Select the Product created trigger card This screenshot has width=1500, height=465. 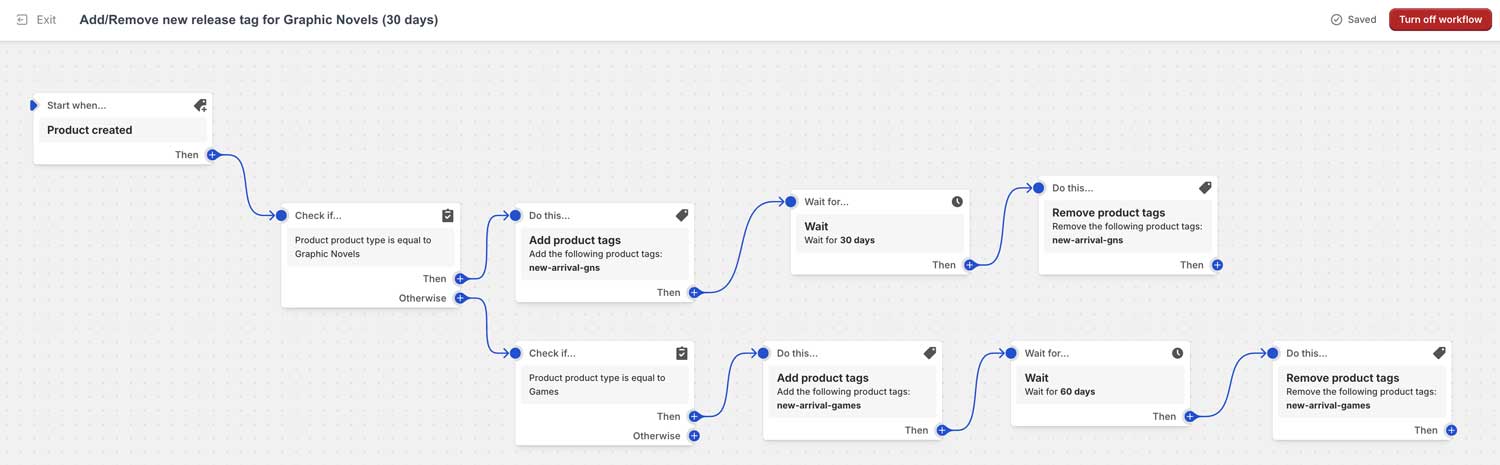click(122, 130)
